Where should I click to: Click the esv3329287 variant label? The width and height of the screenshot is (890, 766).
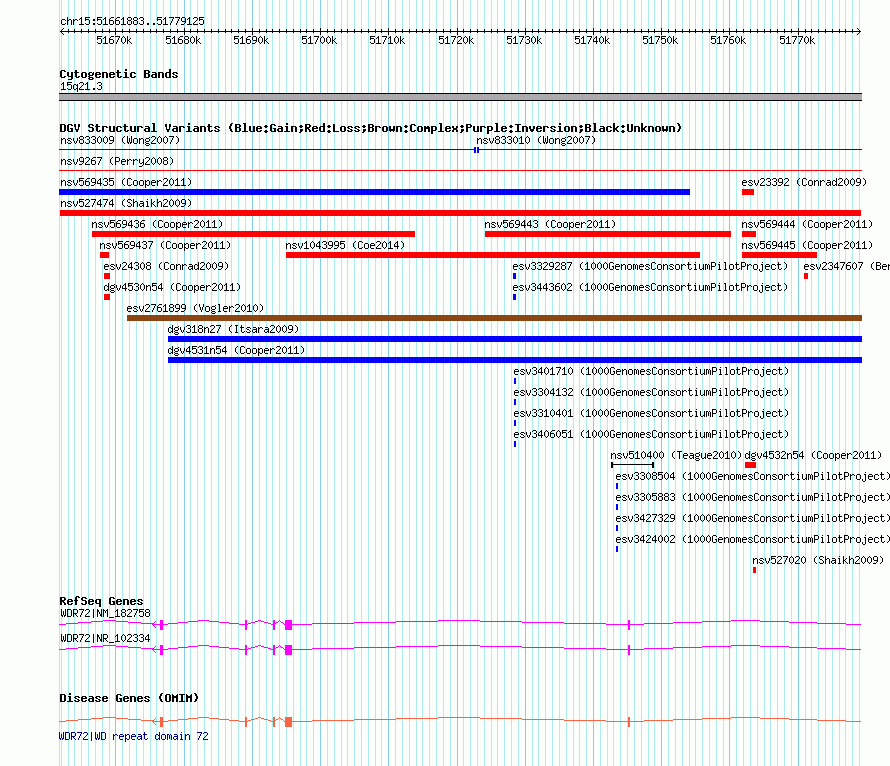point(650,266)
